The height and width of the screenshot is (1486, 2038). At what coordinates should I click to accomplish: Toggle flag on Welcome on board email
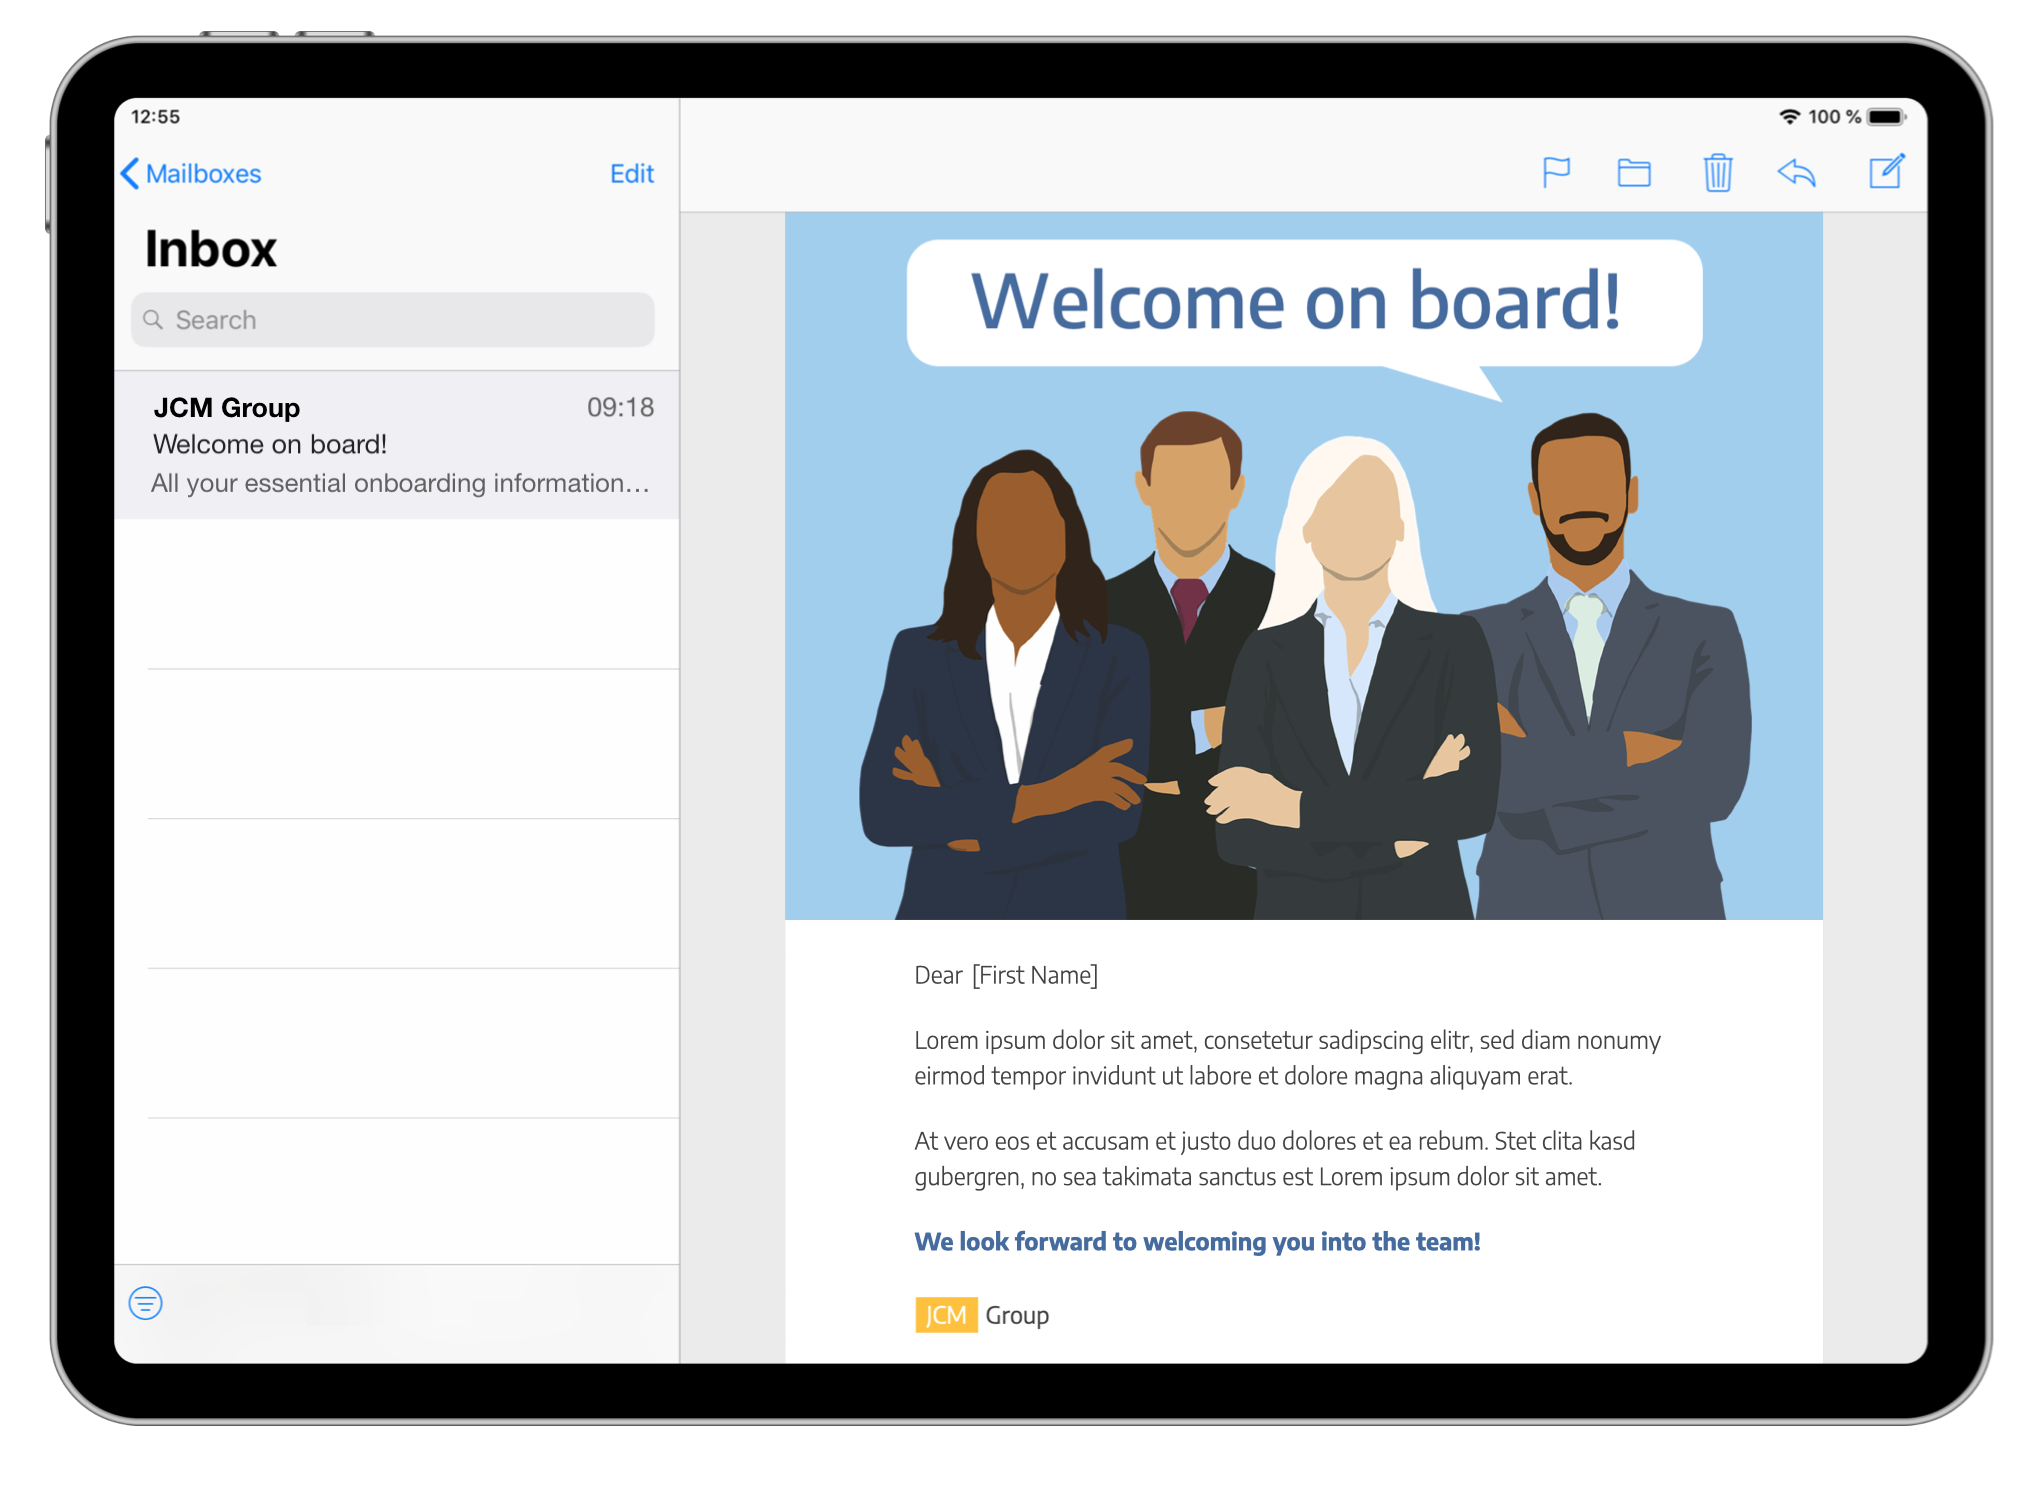point(1557,174)
